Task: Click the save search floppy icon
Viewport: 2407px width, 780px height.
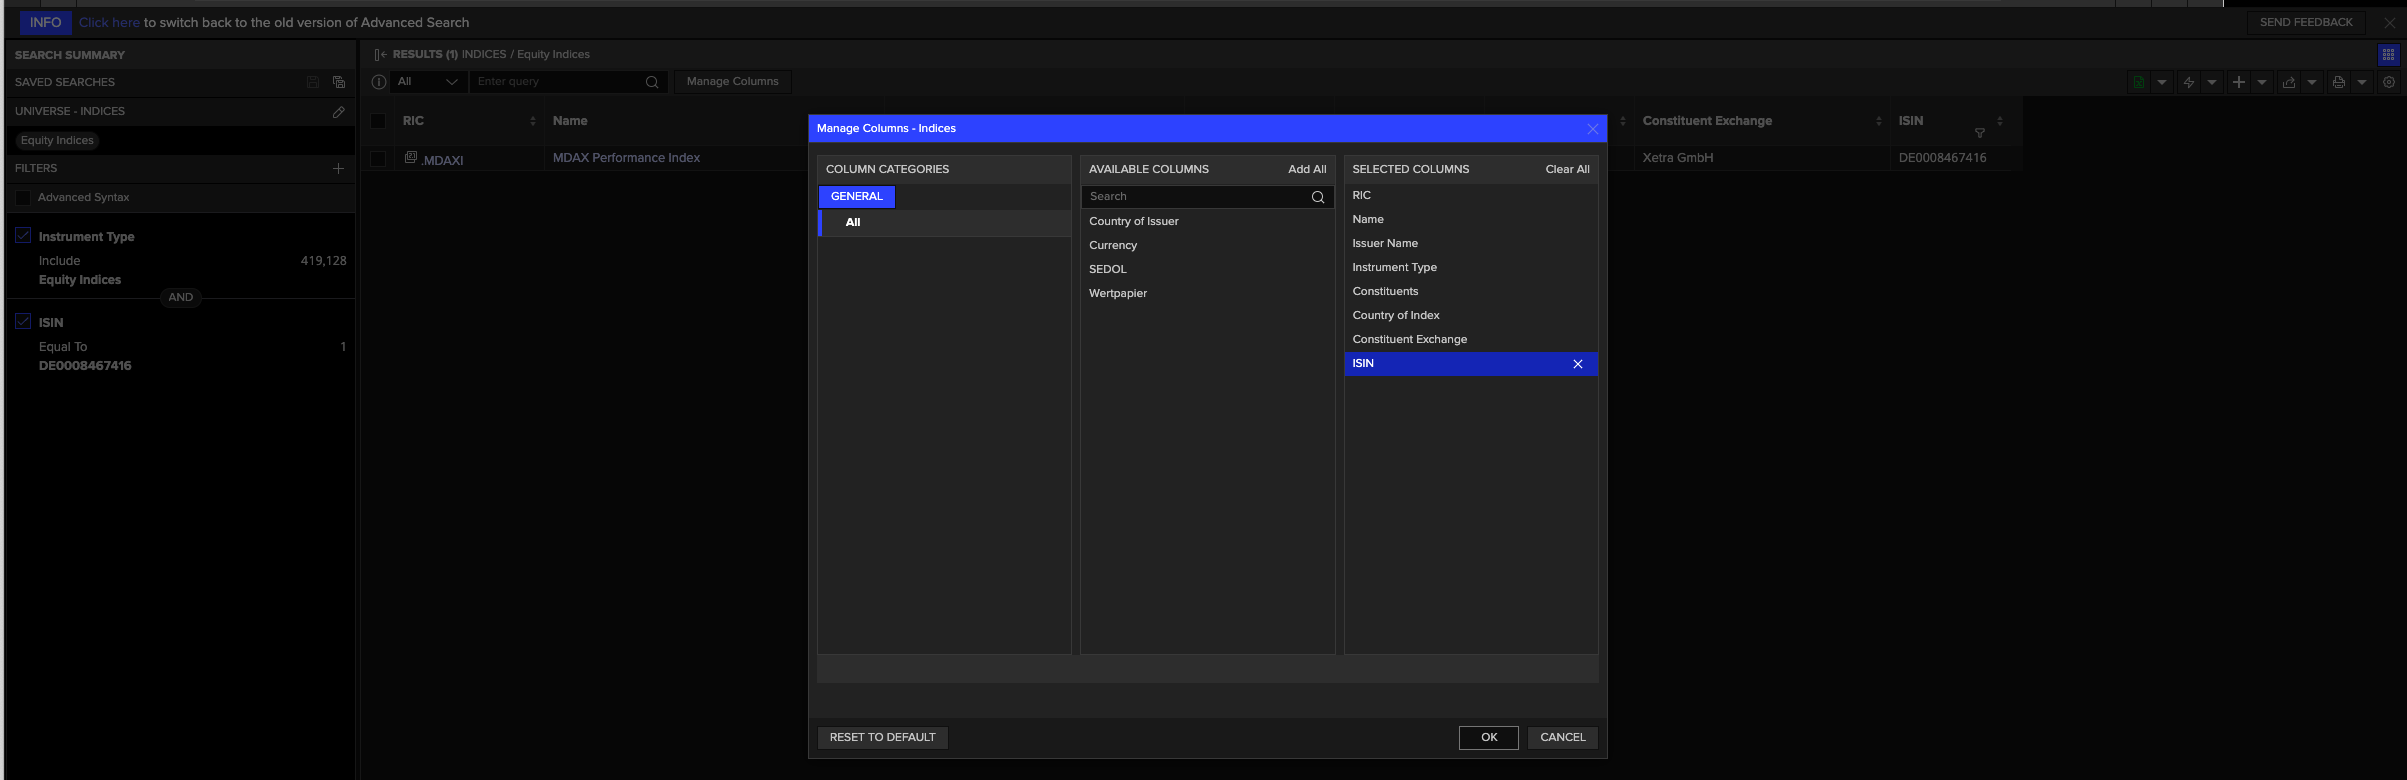Action: pos(313,82)
